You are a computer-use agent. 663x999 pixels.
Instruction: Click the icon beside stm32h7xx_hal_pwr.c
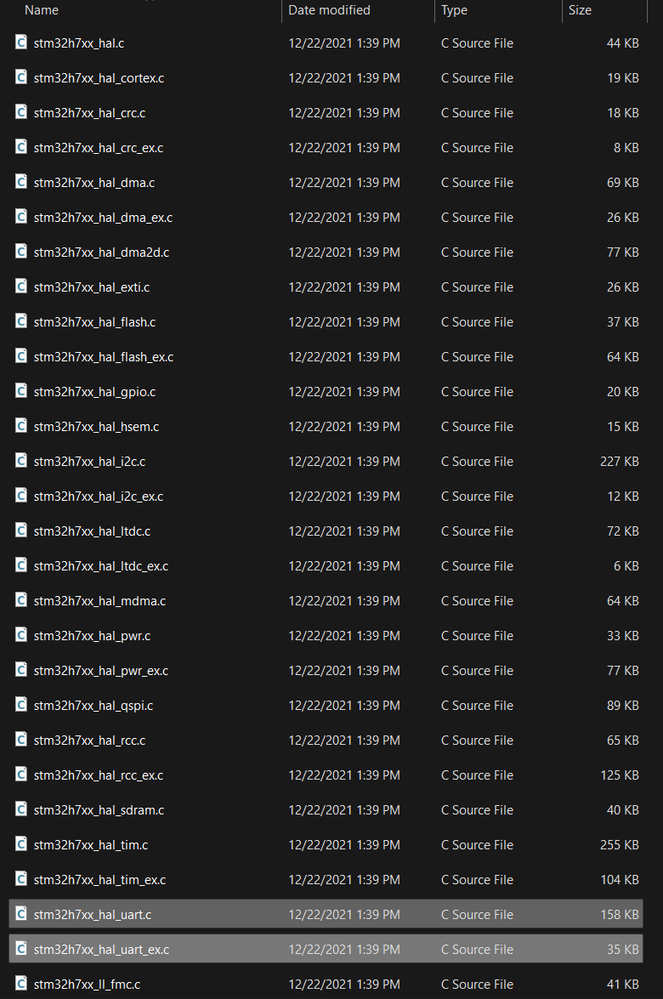point(21,635)
